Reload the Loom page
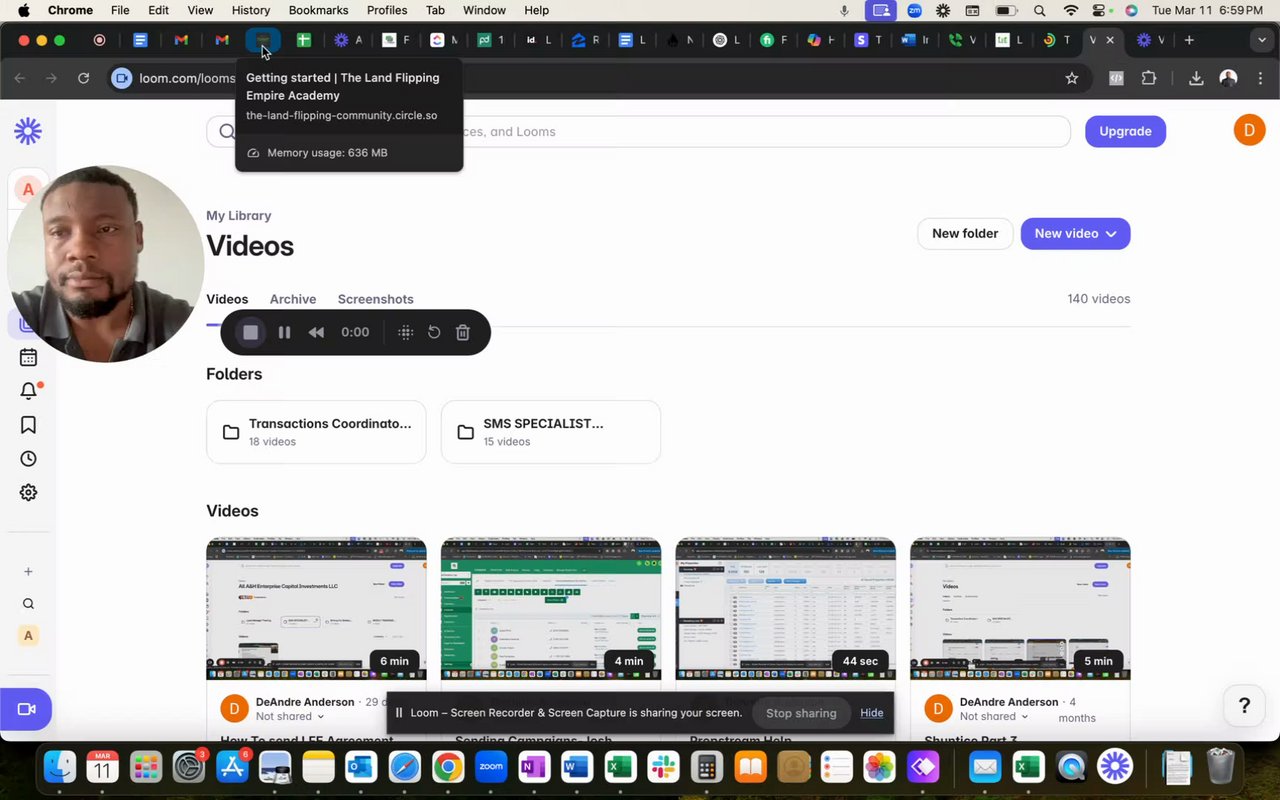Image resolution: width=1280 pixels, height=800 pixels. click(83, 78)
